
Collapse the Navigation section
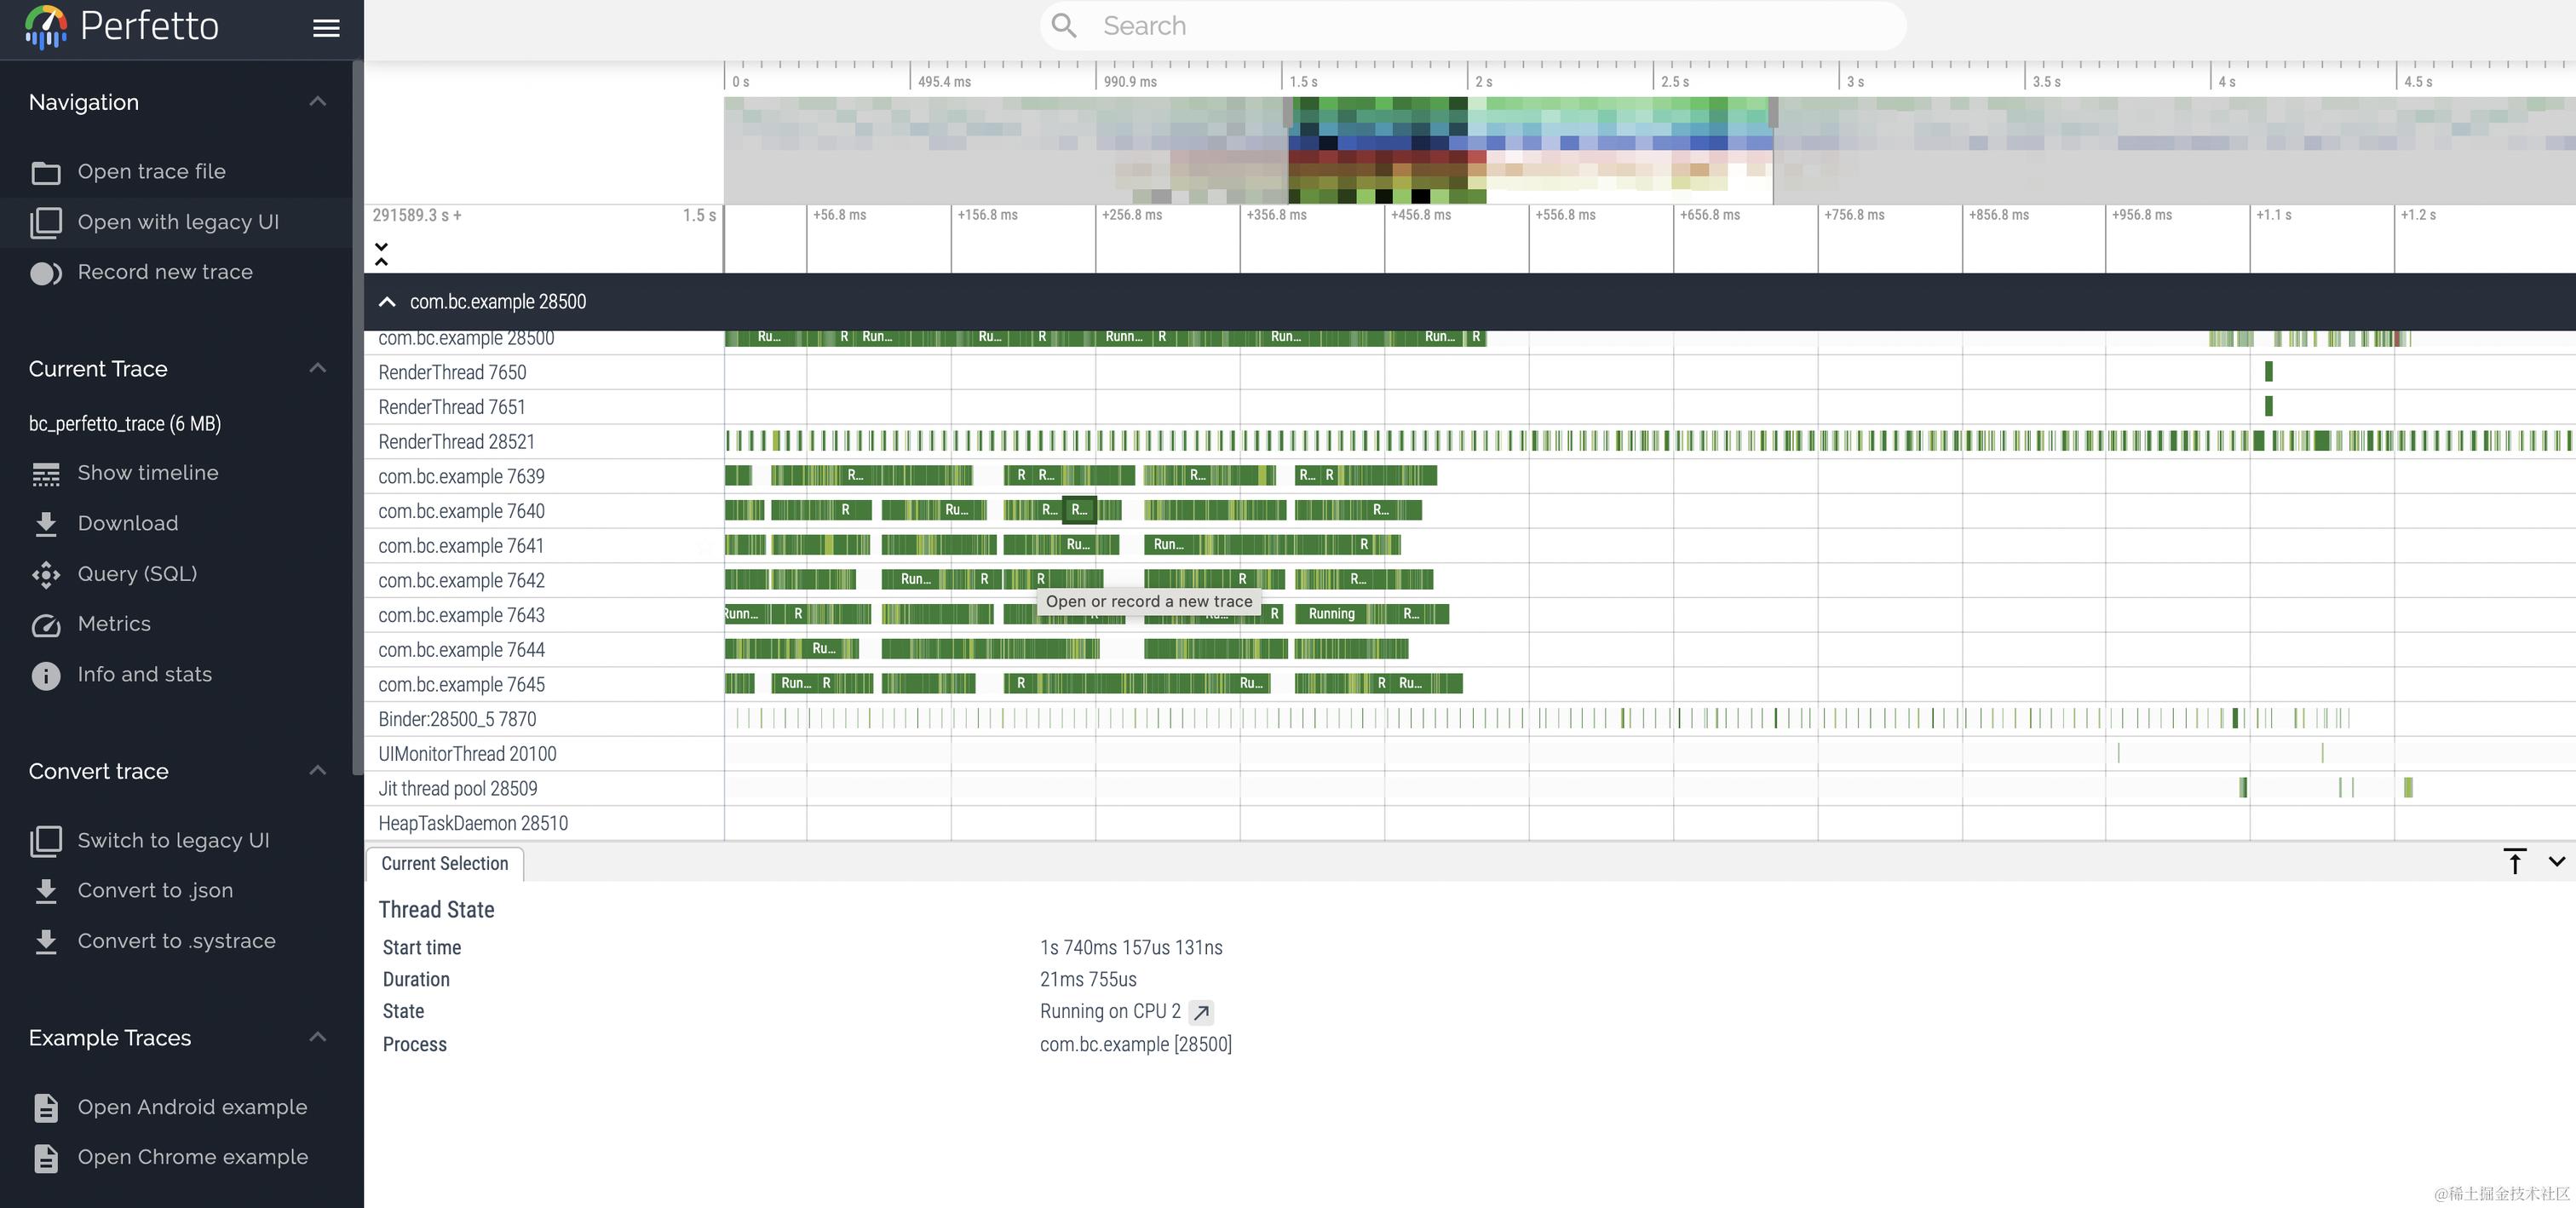(318, 102)
